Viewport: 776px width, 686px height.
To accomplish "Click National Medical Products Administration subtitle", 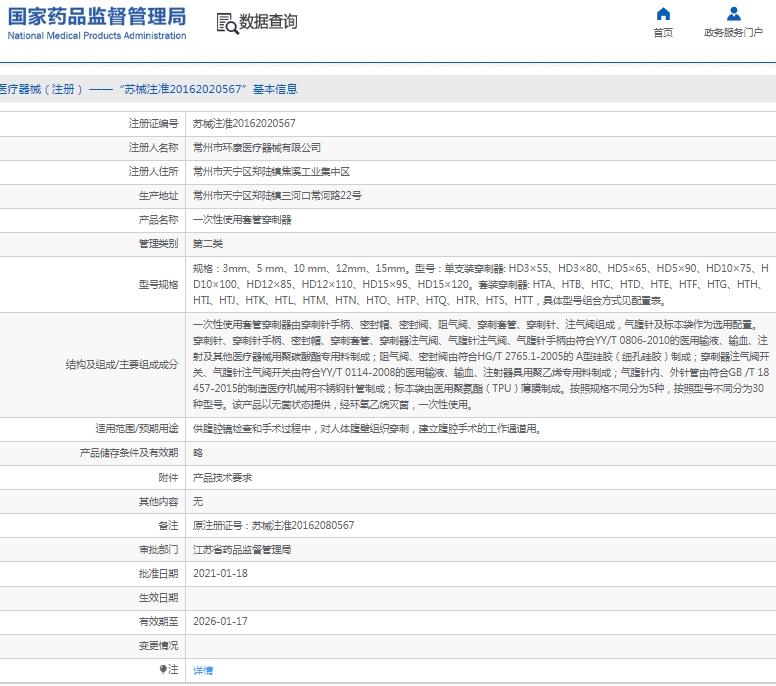I will coord(97,36).
